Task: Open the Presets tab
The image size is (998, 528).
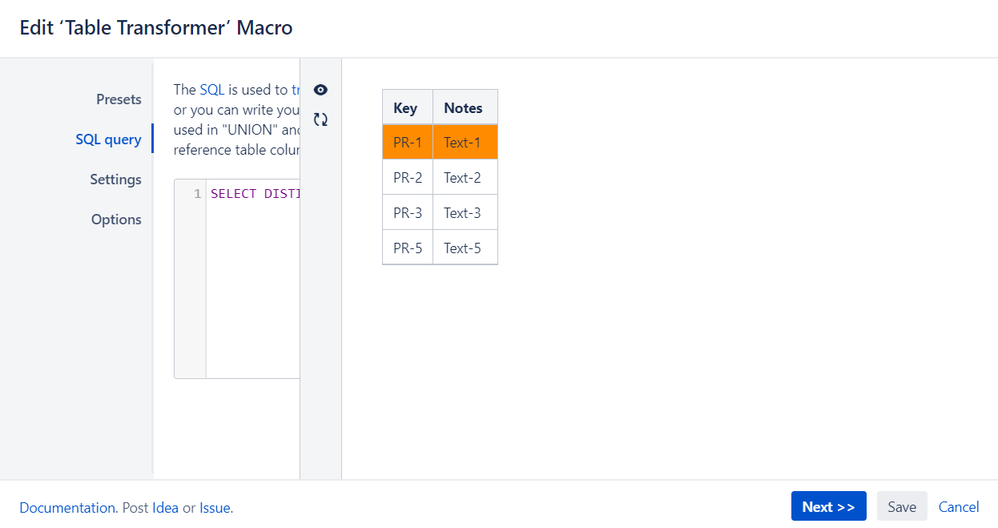Action: pos(118,99)
